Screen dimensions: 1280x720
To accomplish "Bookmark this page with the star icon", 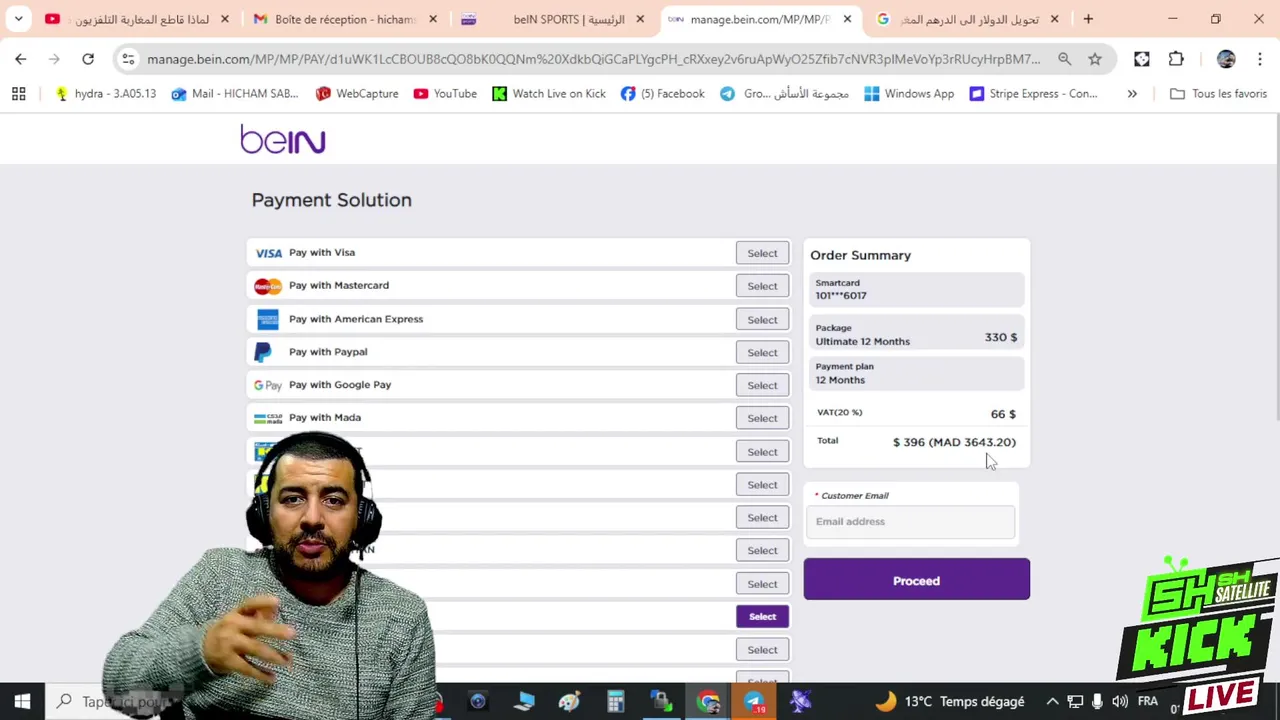I will click(x=1095, y=59).
